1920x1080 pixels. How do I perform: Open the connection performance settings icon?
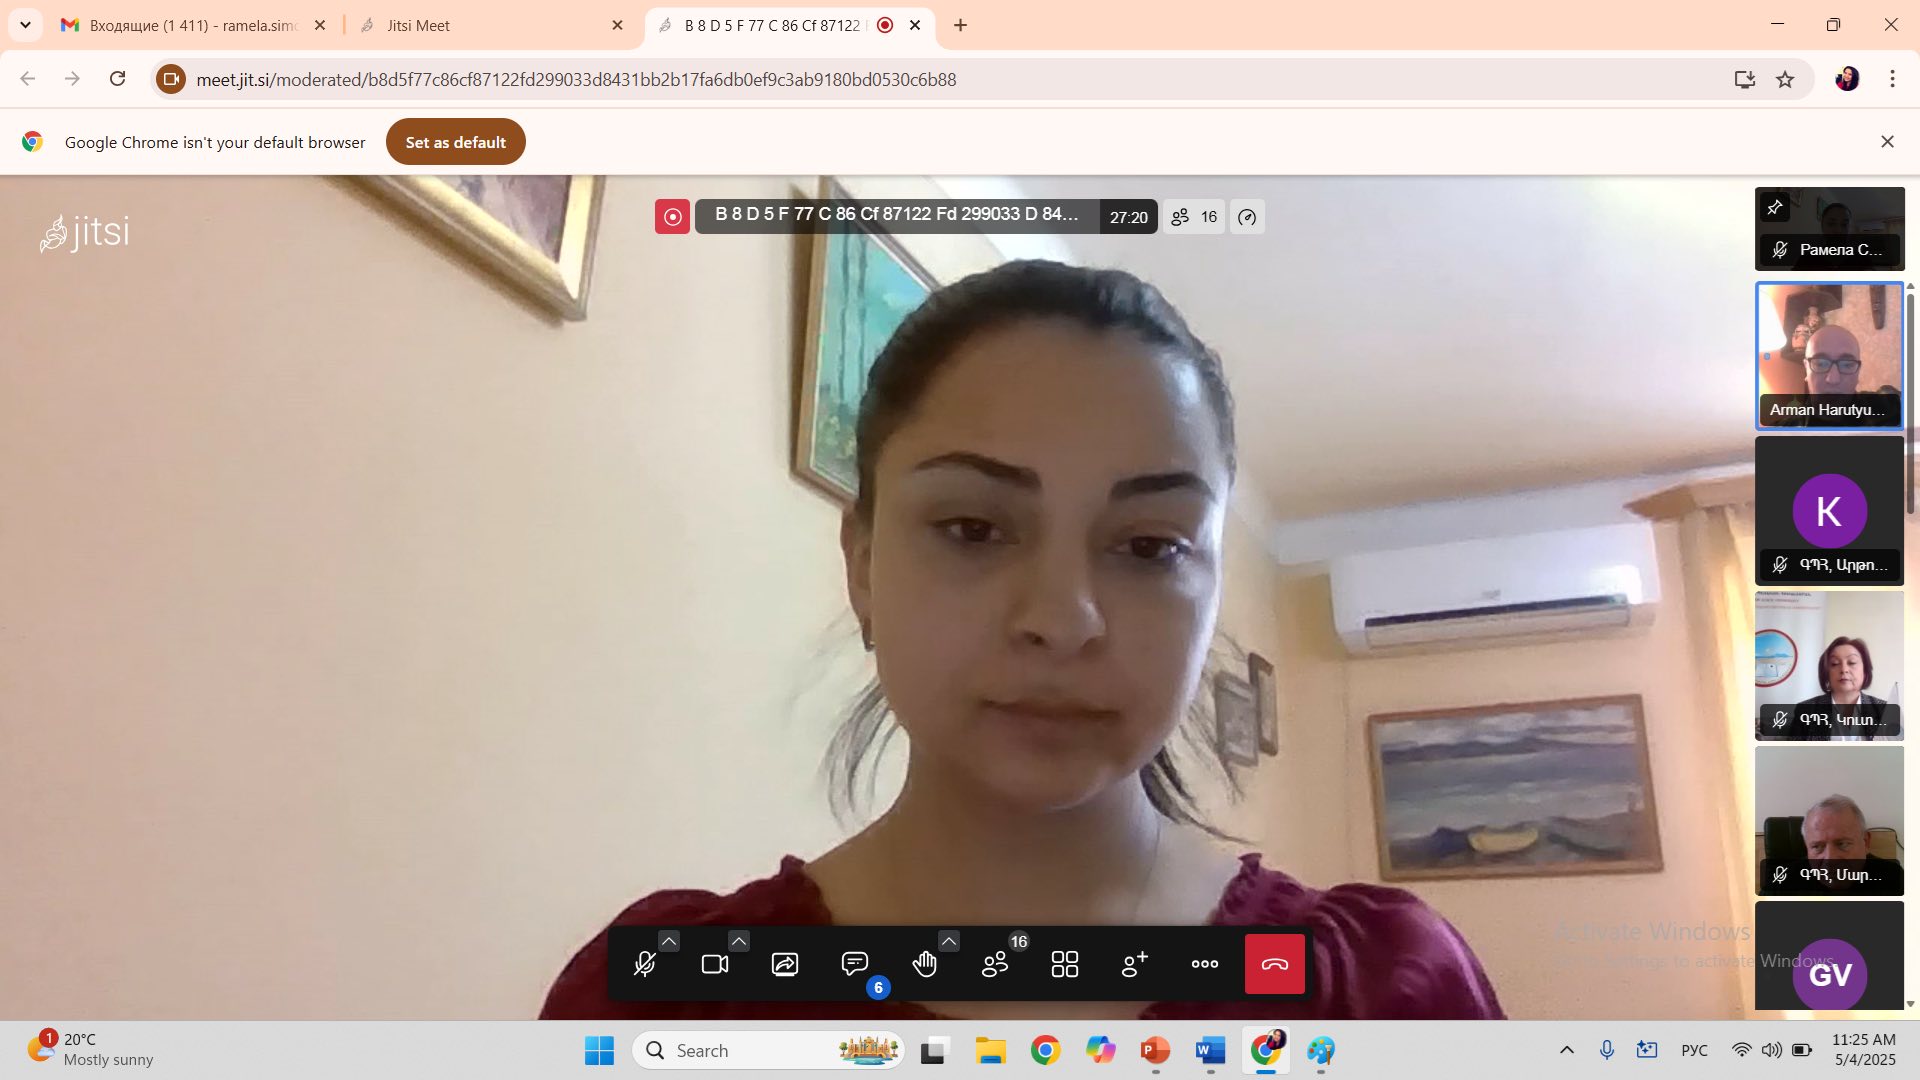[1247, 217]
